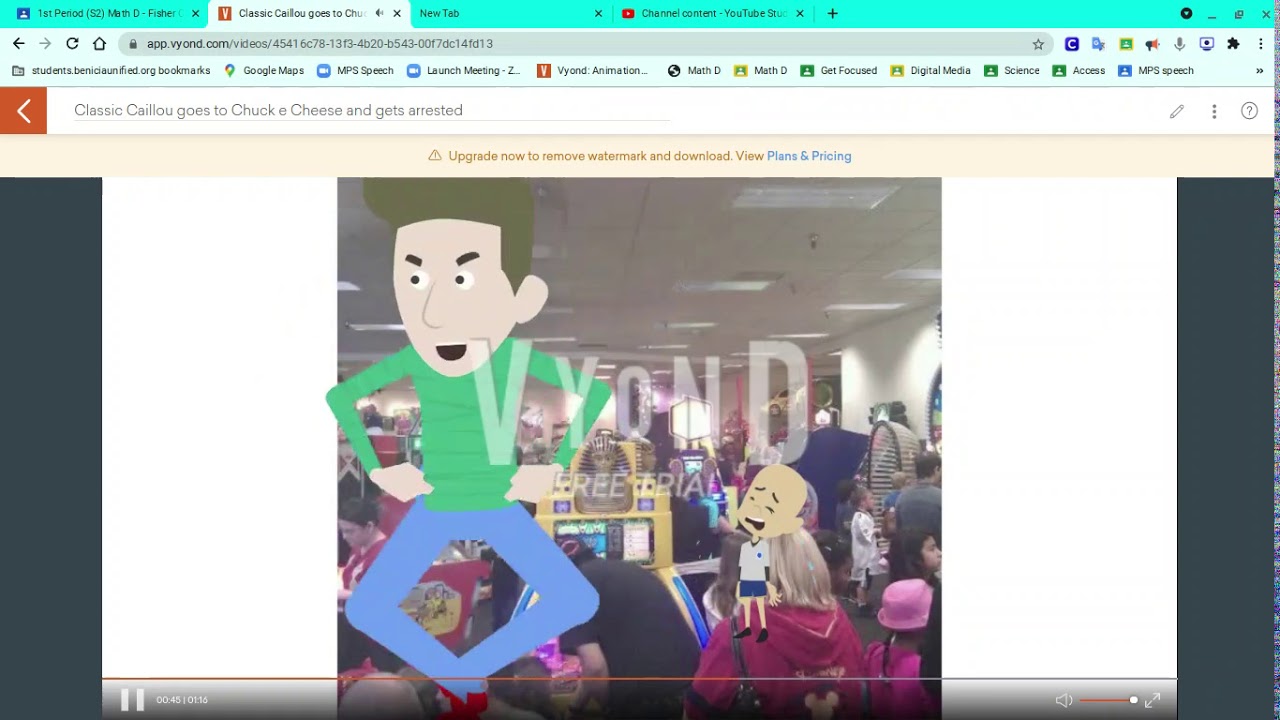Go back in browser history
The height and width of the screenshot is (720, 1280).
coord(18,44)
